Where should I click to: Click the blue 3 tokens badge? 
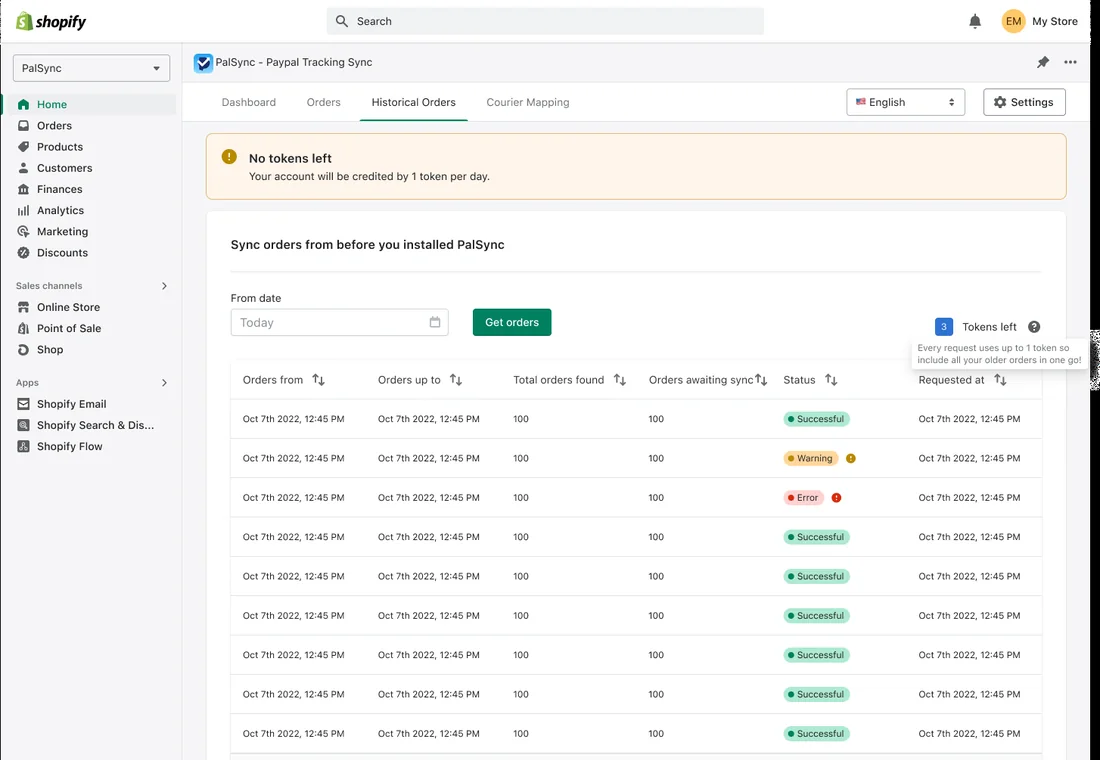(944, 327)
